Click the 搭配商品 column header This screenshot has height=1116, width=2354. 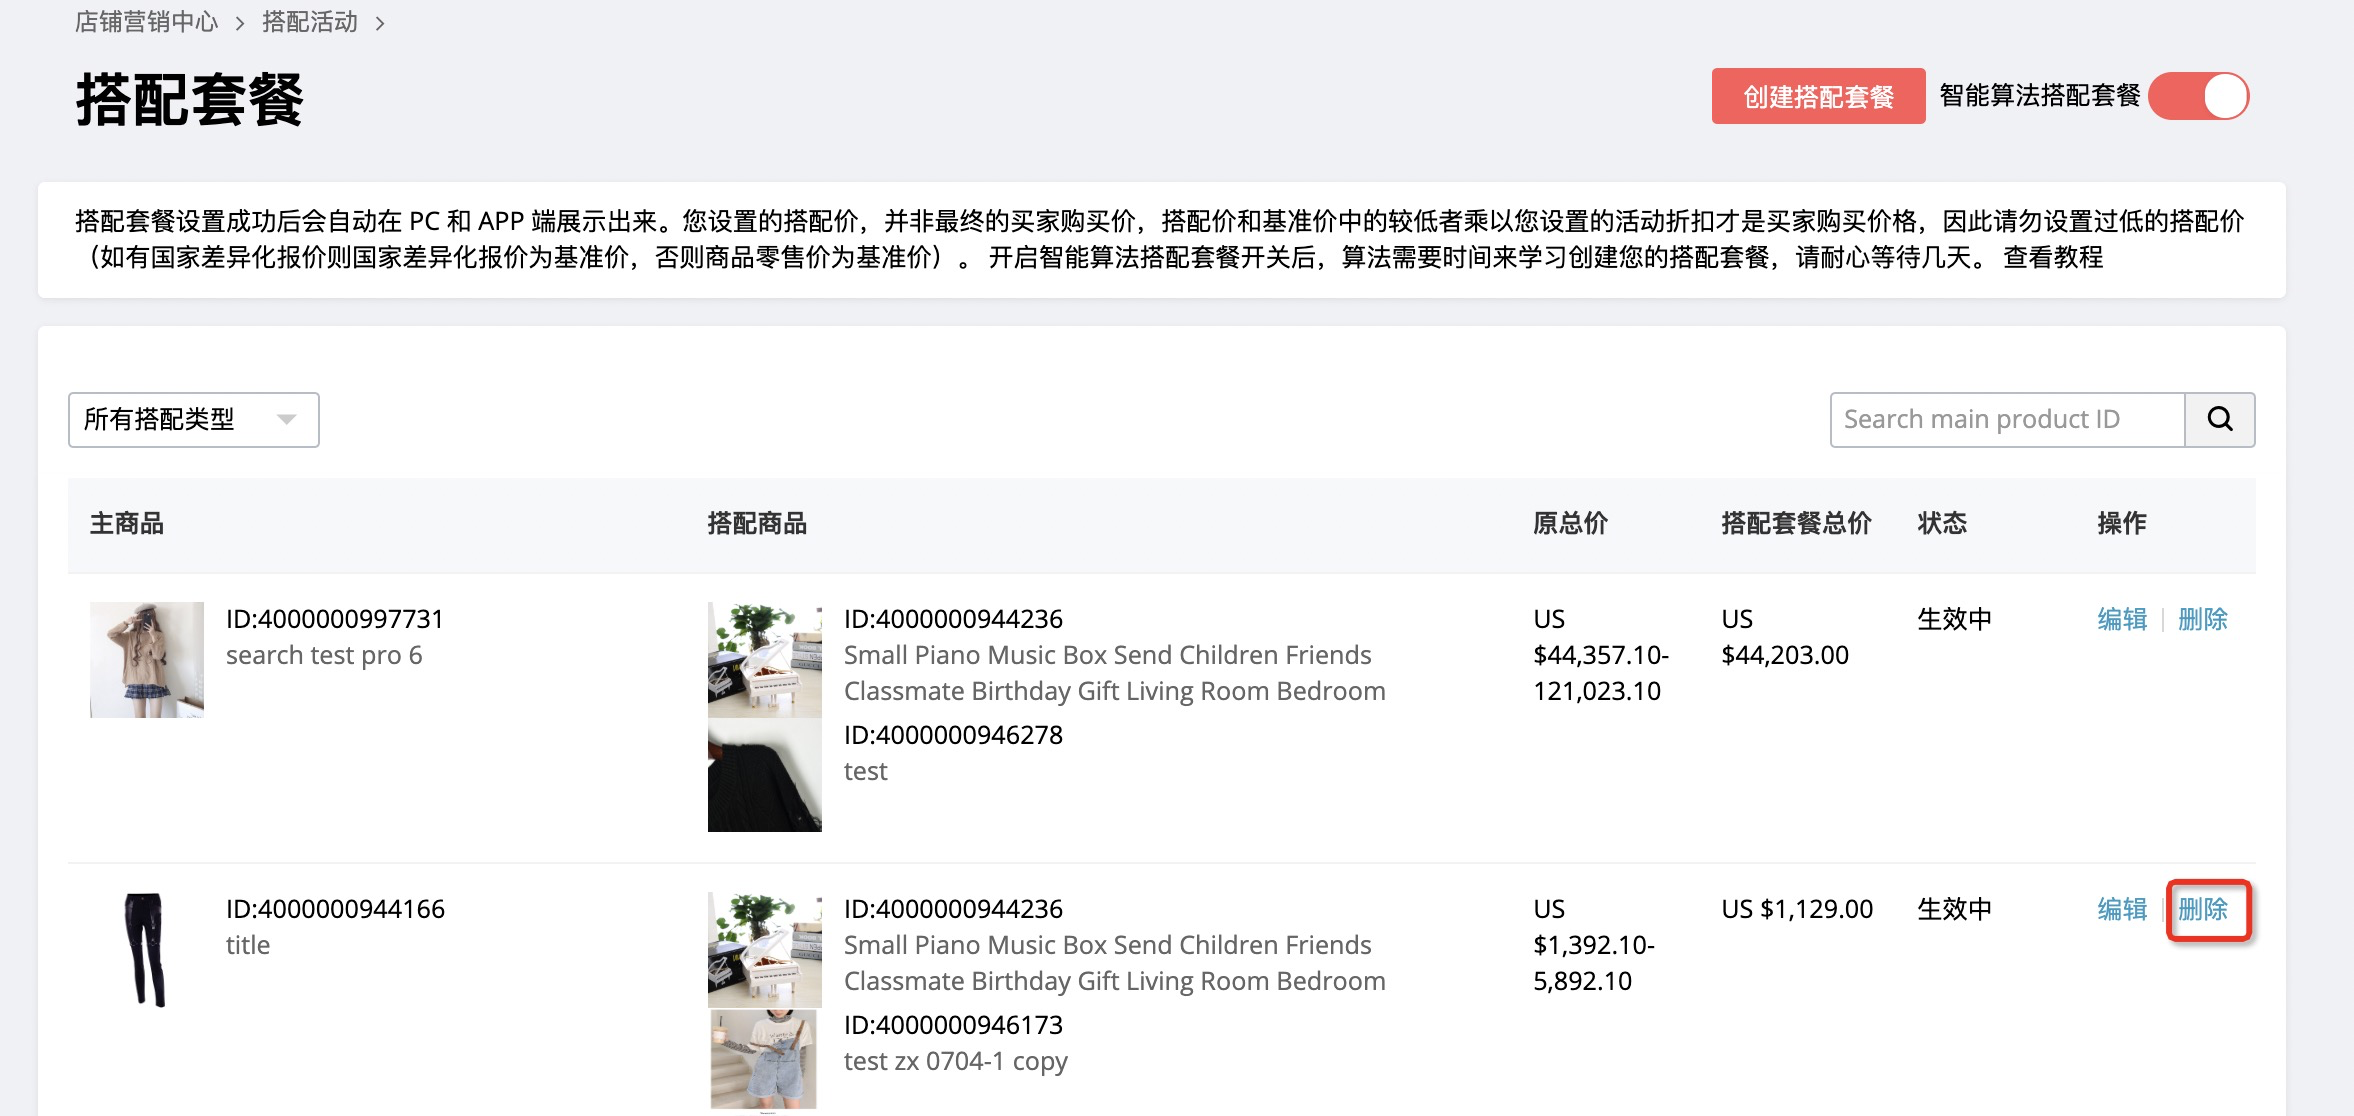click(x=757, y=523)
